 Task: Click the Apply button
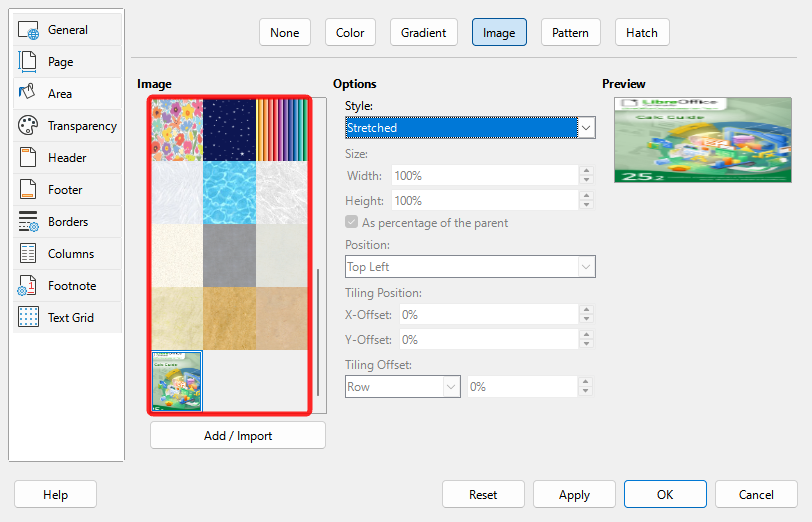tap(574, 494)
